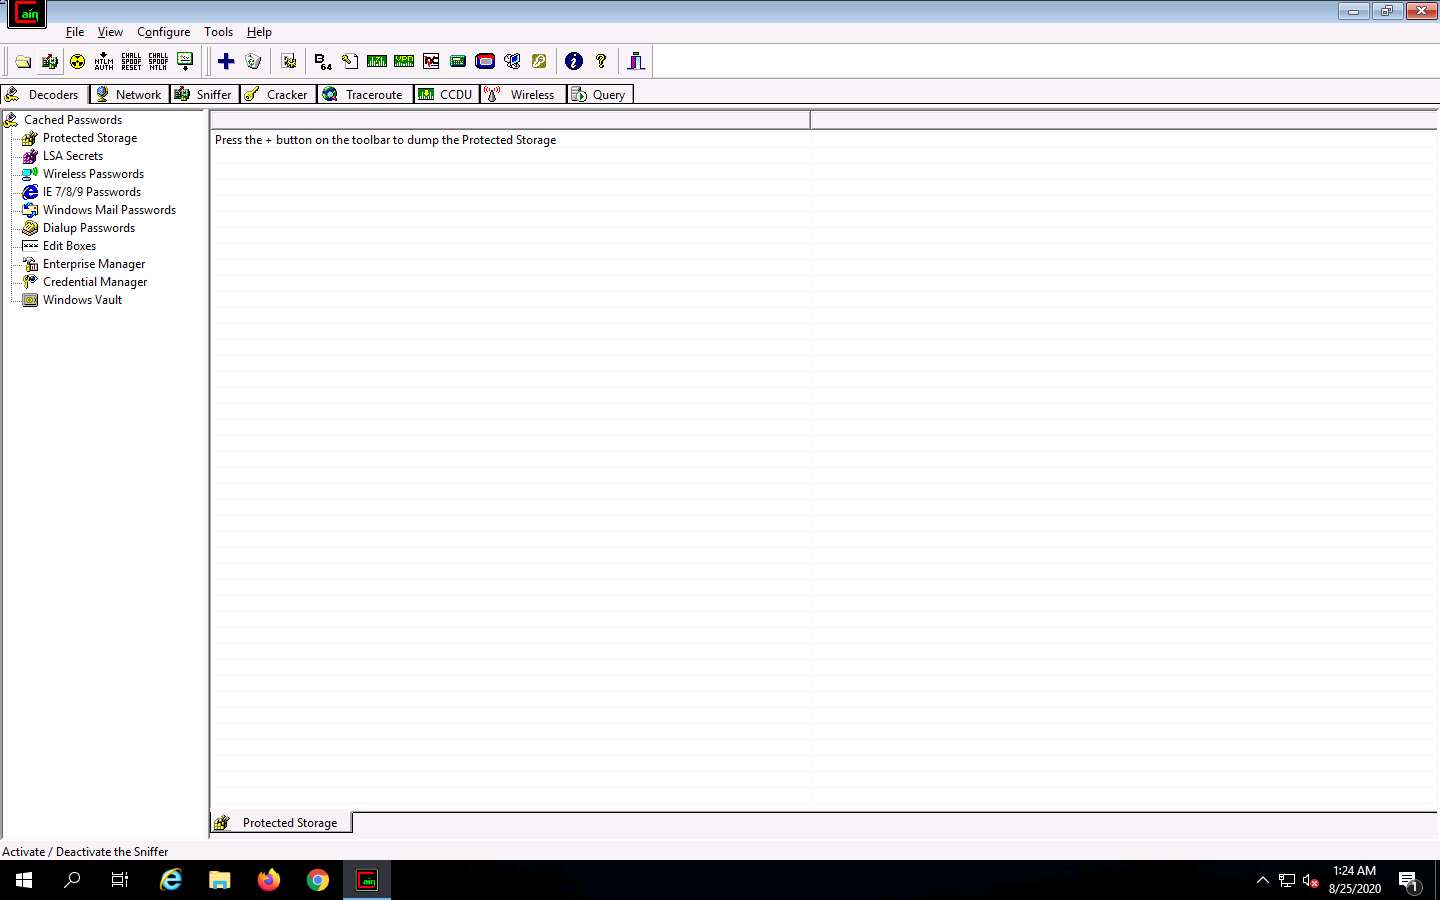Click the Cain taskbar button

[x=367, y=880]
